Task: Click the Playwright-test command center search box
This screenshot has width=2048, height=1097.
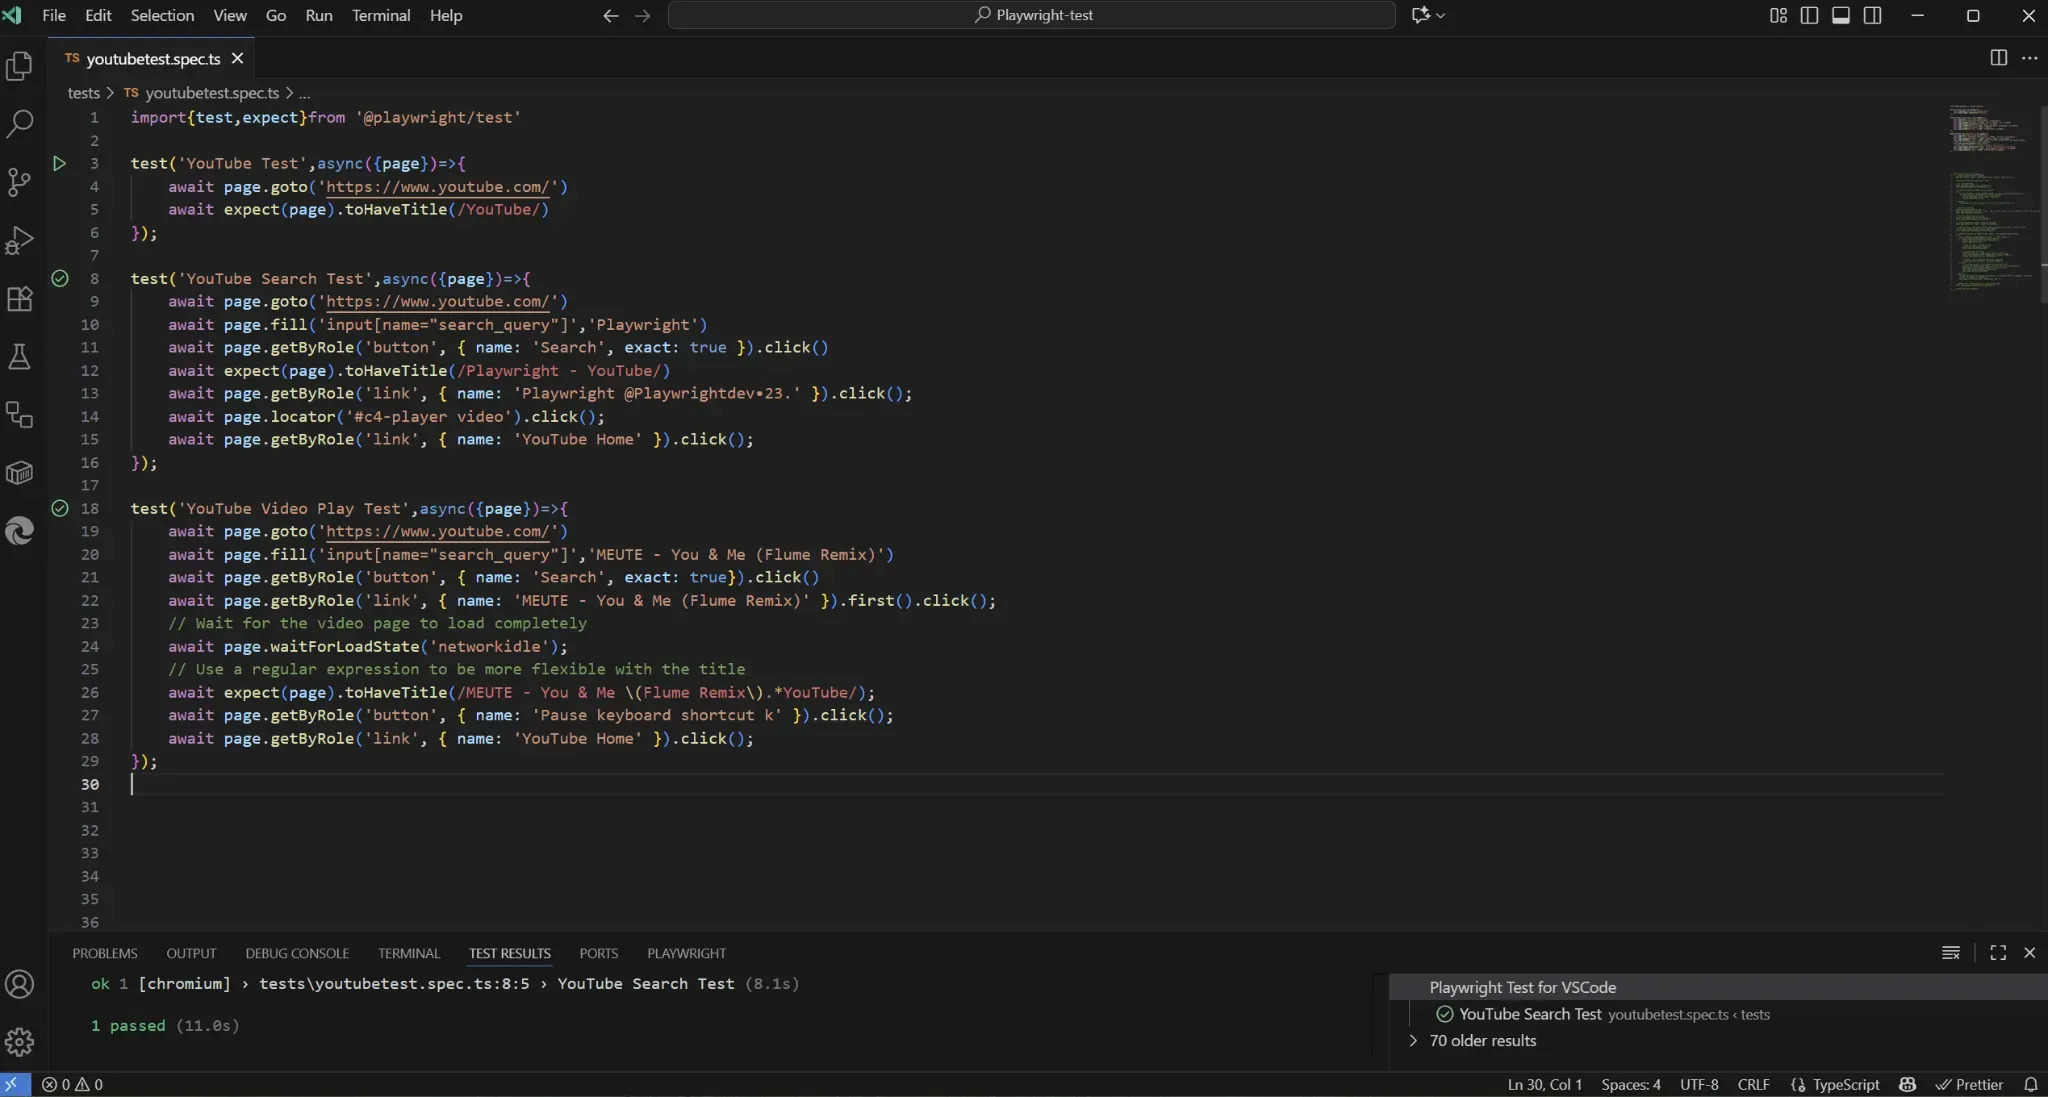Action: (1032, 15)
